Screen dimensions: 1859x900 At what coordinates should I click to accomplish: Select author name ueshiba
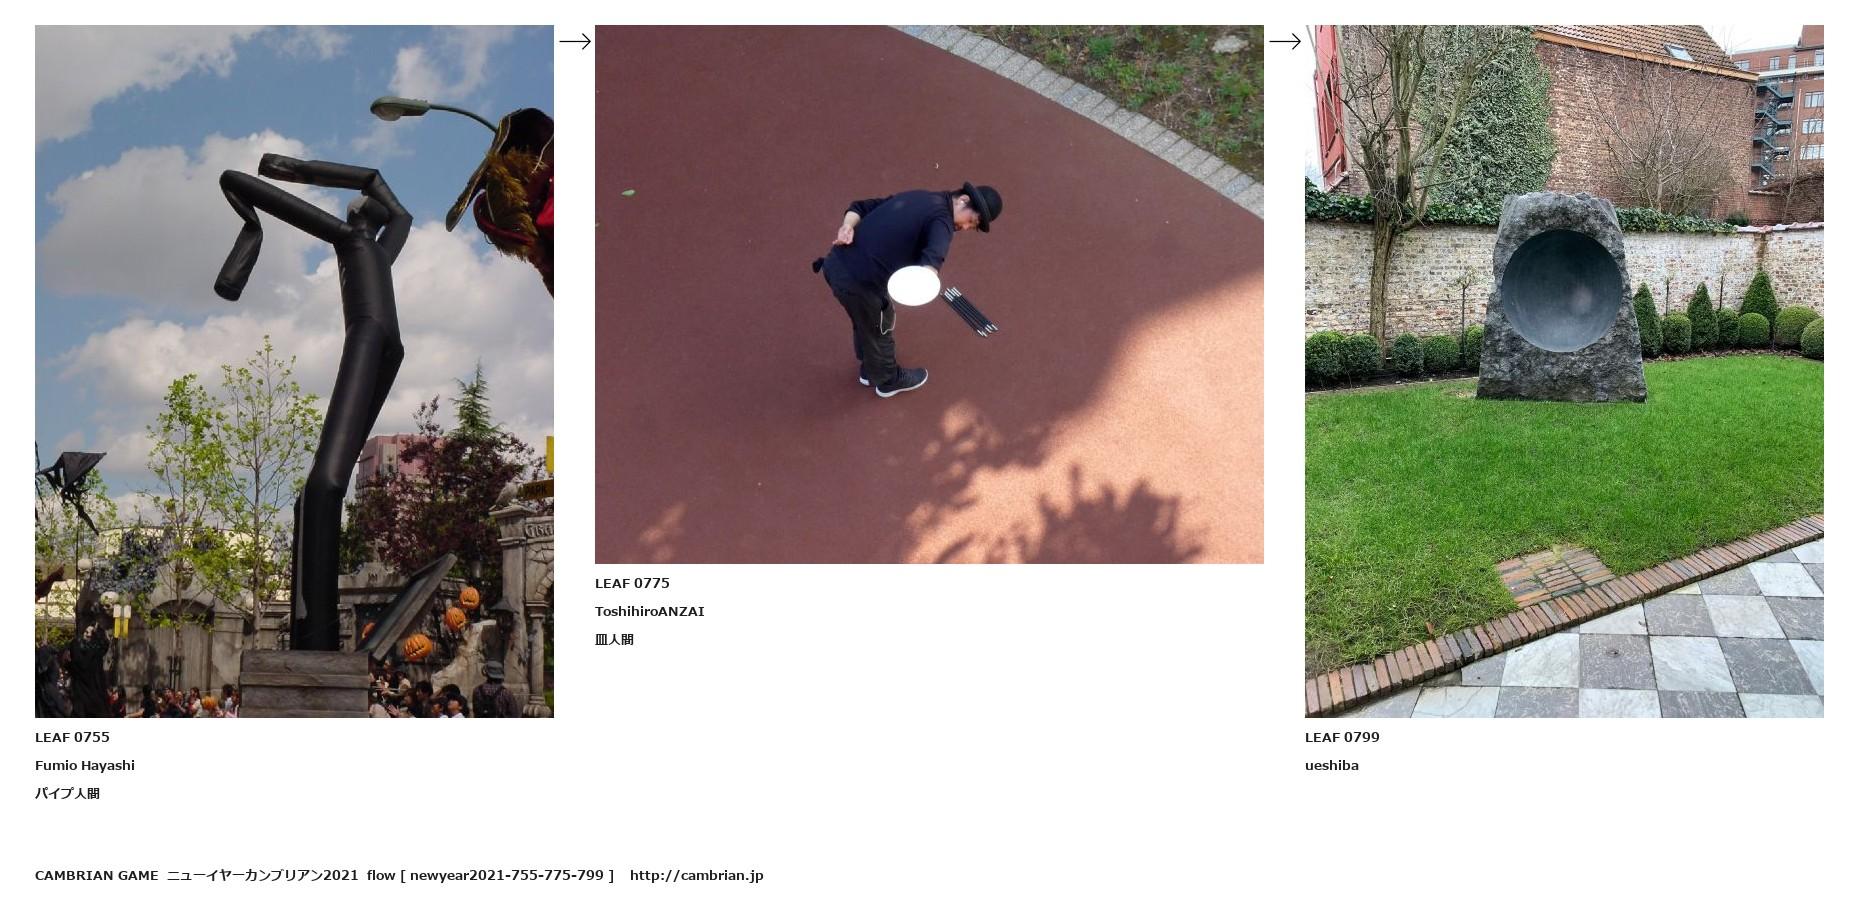click(x=1332, y=765)
